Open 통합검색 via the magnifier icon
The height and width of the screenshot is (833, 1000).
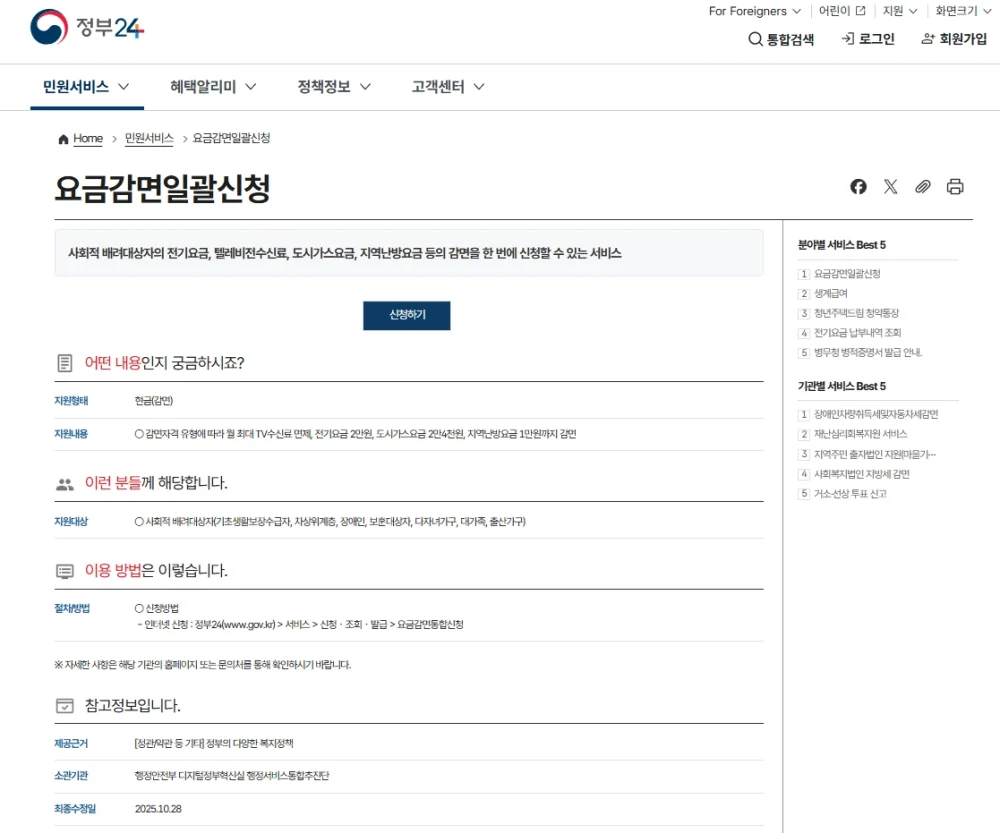pyautogui.click(x=756, y=38)
